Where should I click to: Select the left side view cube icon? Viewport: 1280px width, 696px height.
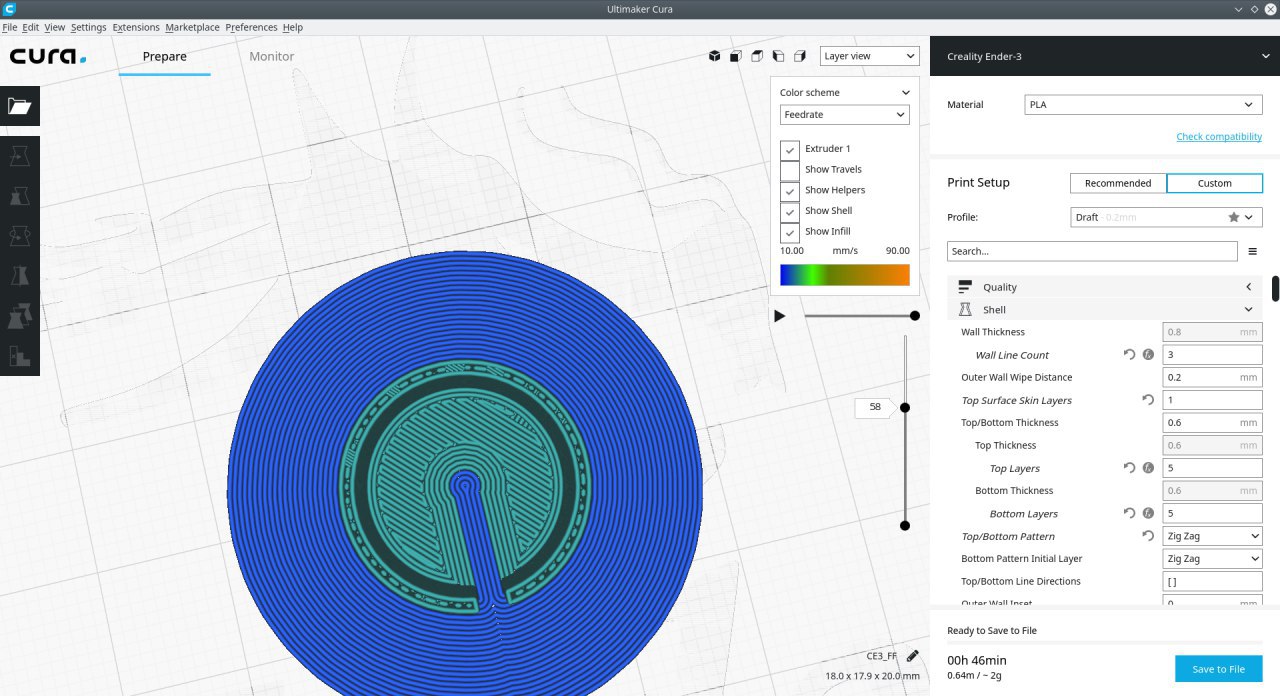(778, 56)
